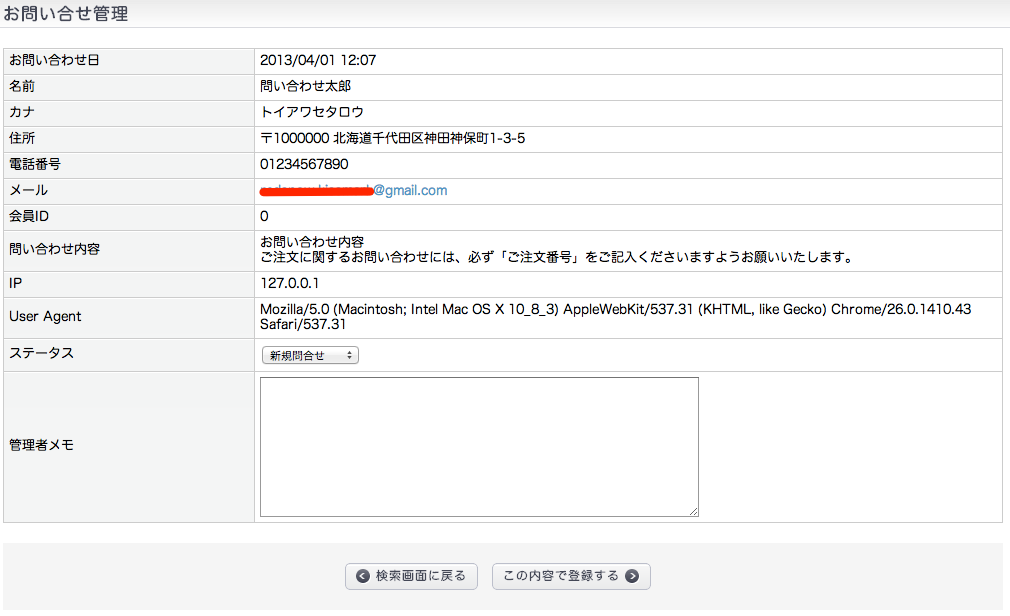Screen dimensions: 1010x616
Task: Select the phone number 01234567890
Action: click(304, 164)
